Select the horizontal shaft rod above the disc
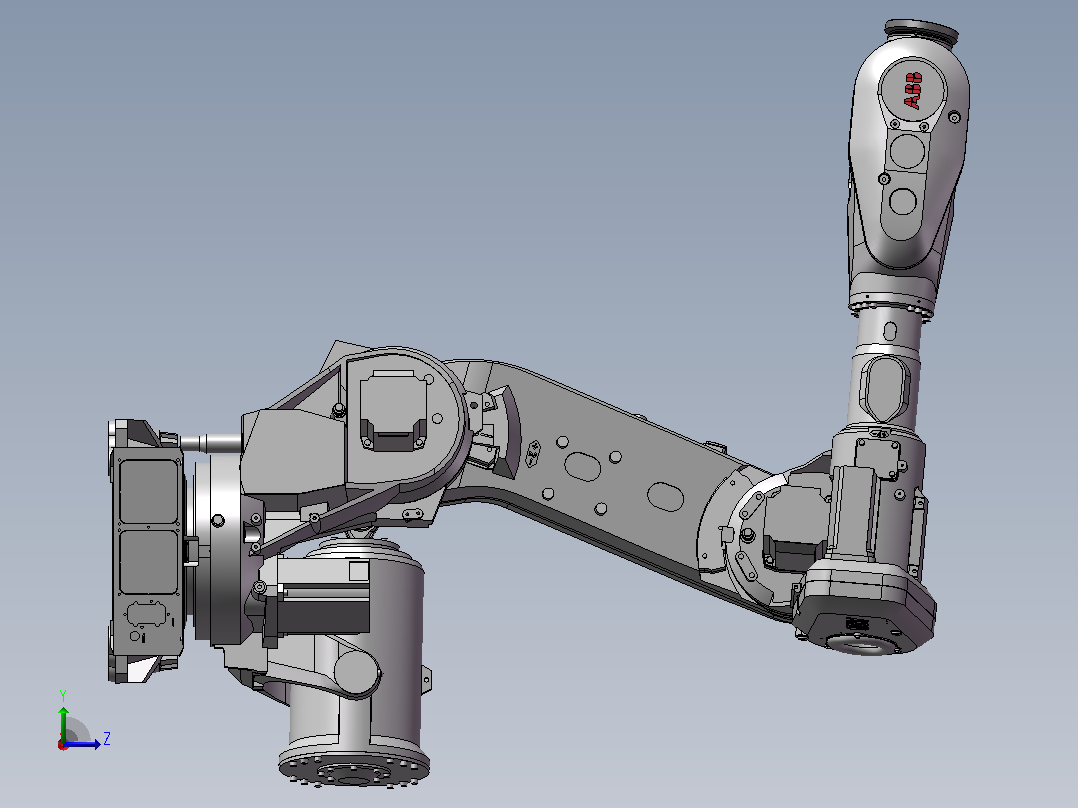 [210, 443]
